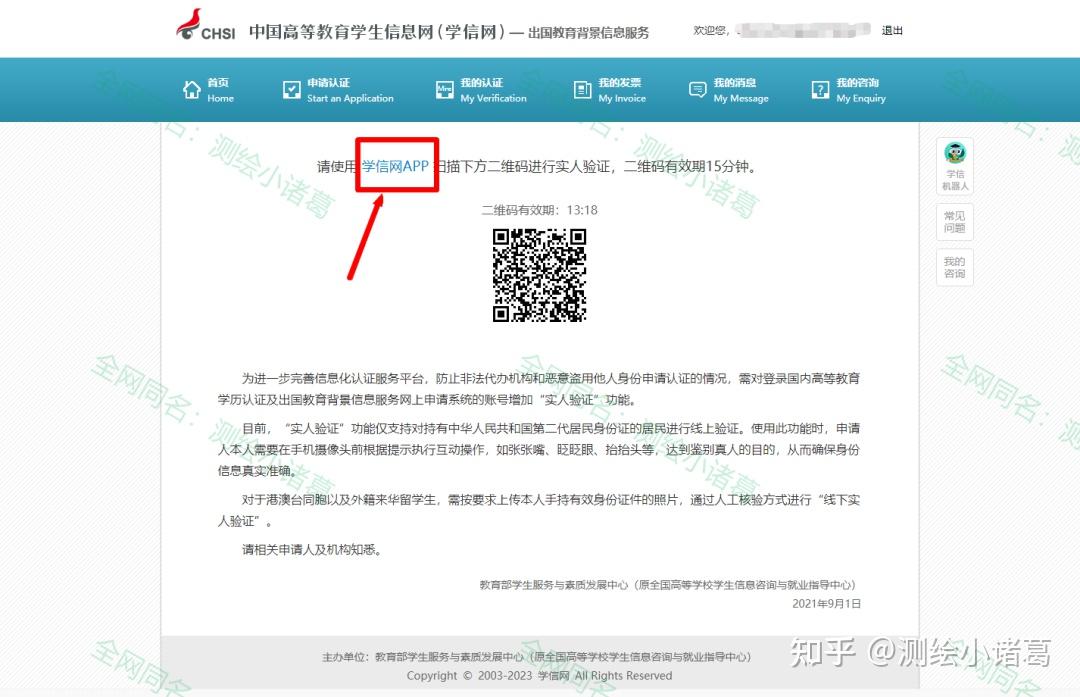
Task: Go to 我的认证 My Verification
Action: pyautogui.click(x=481, y=90)
